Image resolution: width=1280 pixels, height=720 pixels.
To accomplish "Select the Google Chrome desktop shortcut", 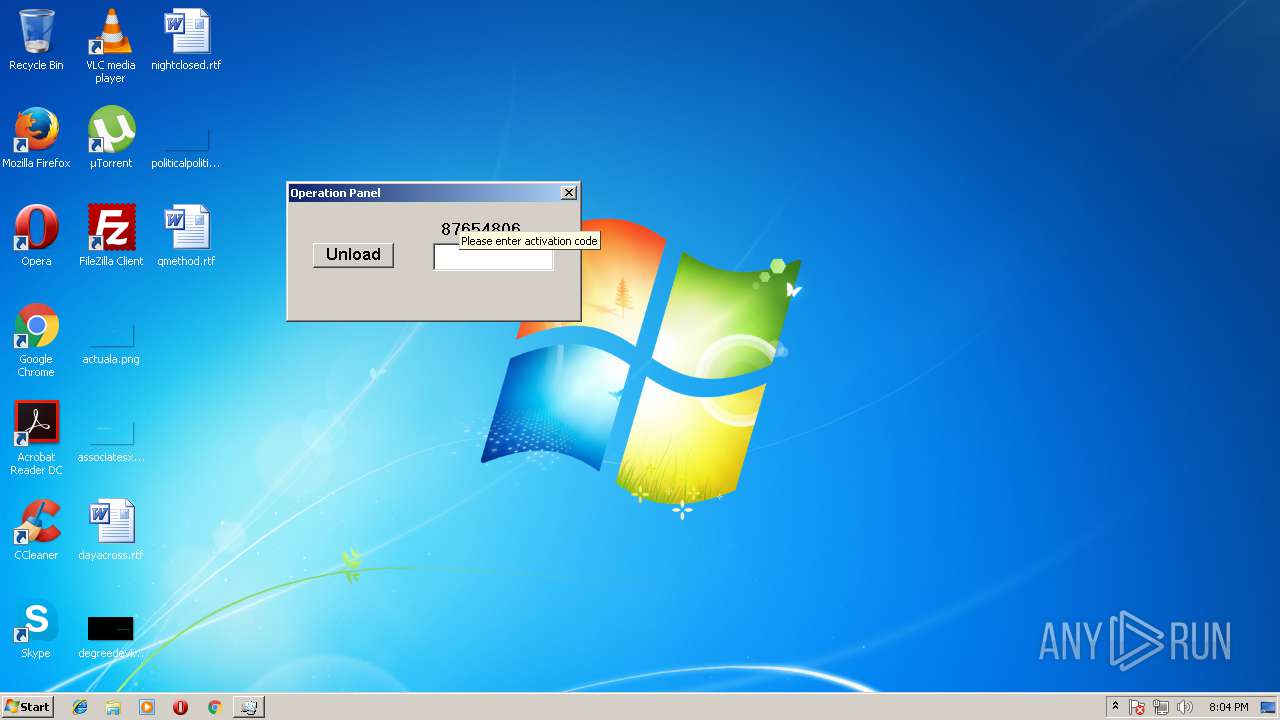I will click(x=36, y=340).
